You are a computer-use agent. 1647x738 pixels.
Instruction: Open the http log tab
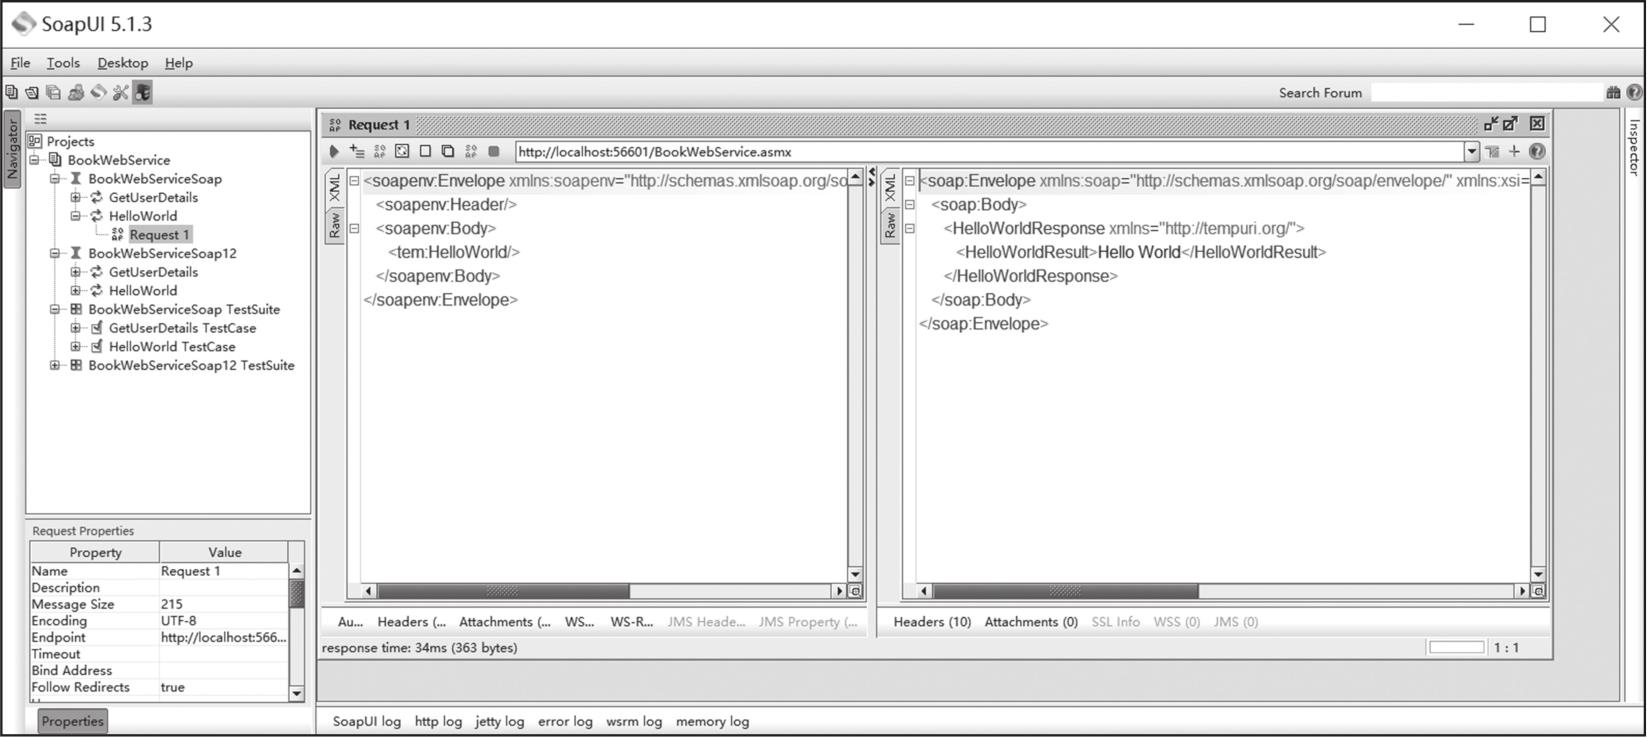pos(439,721)
